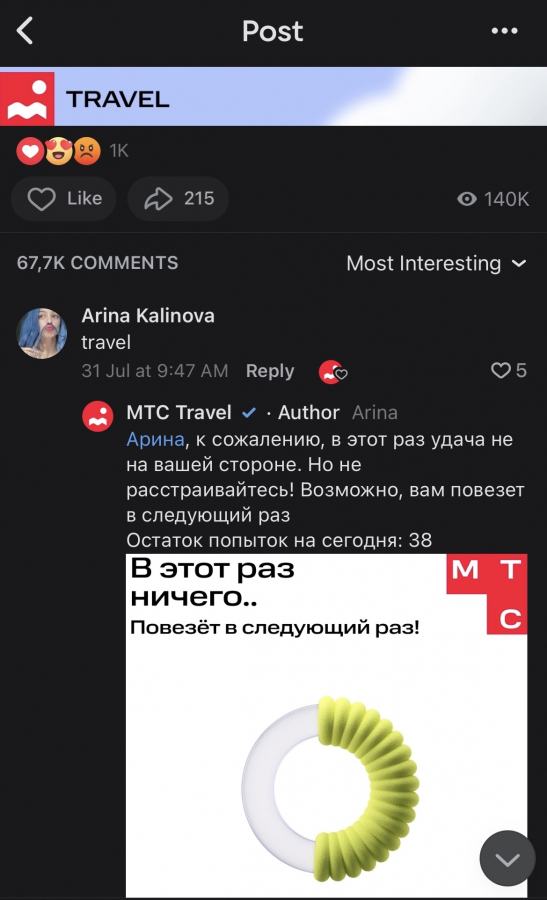Open the MTC Travel author name
Screen dimensions: 547x900
coord(179,412)
